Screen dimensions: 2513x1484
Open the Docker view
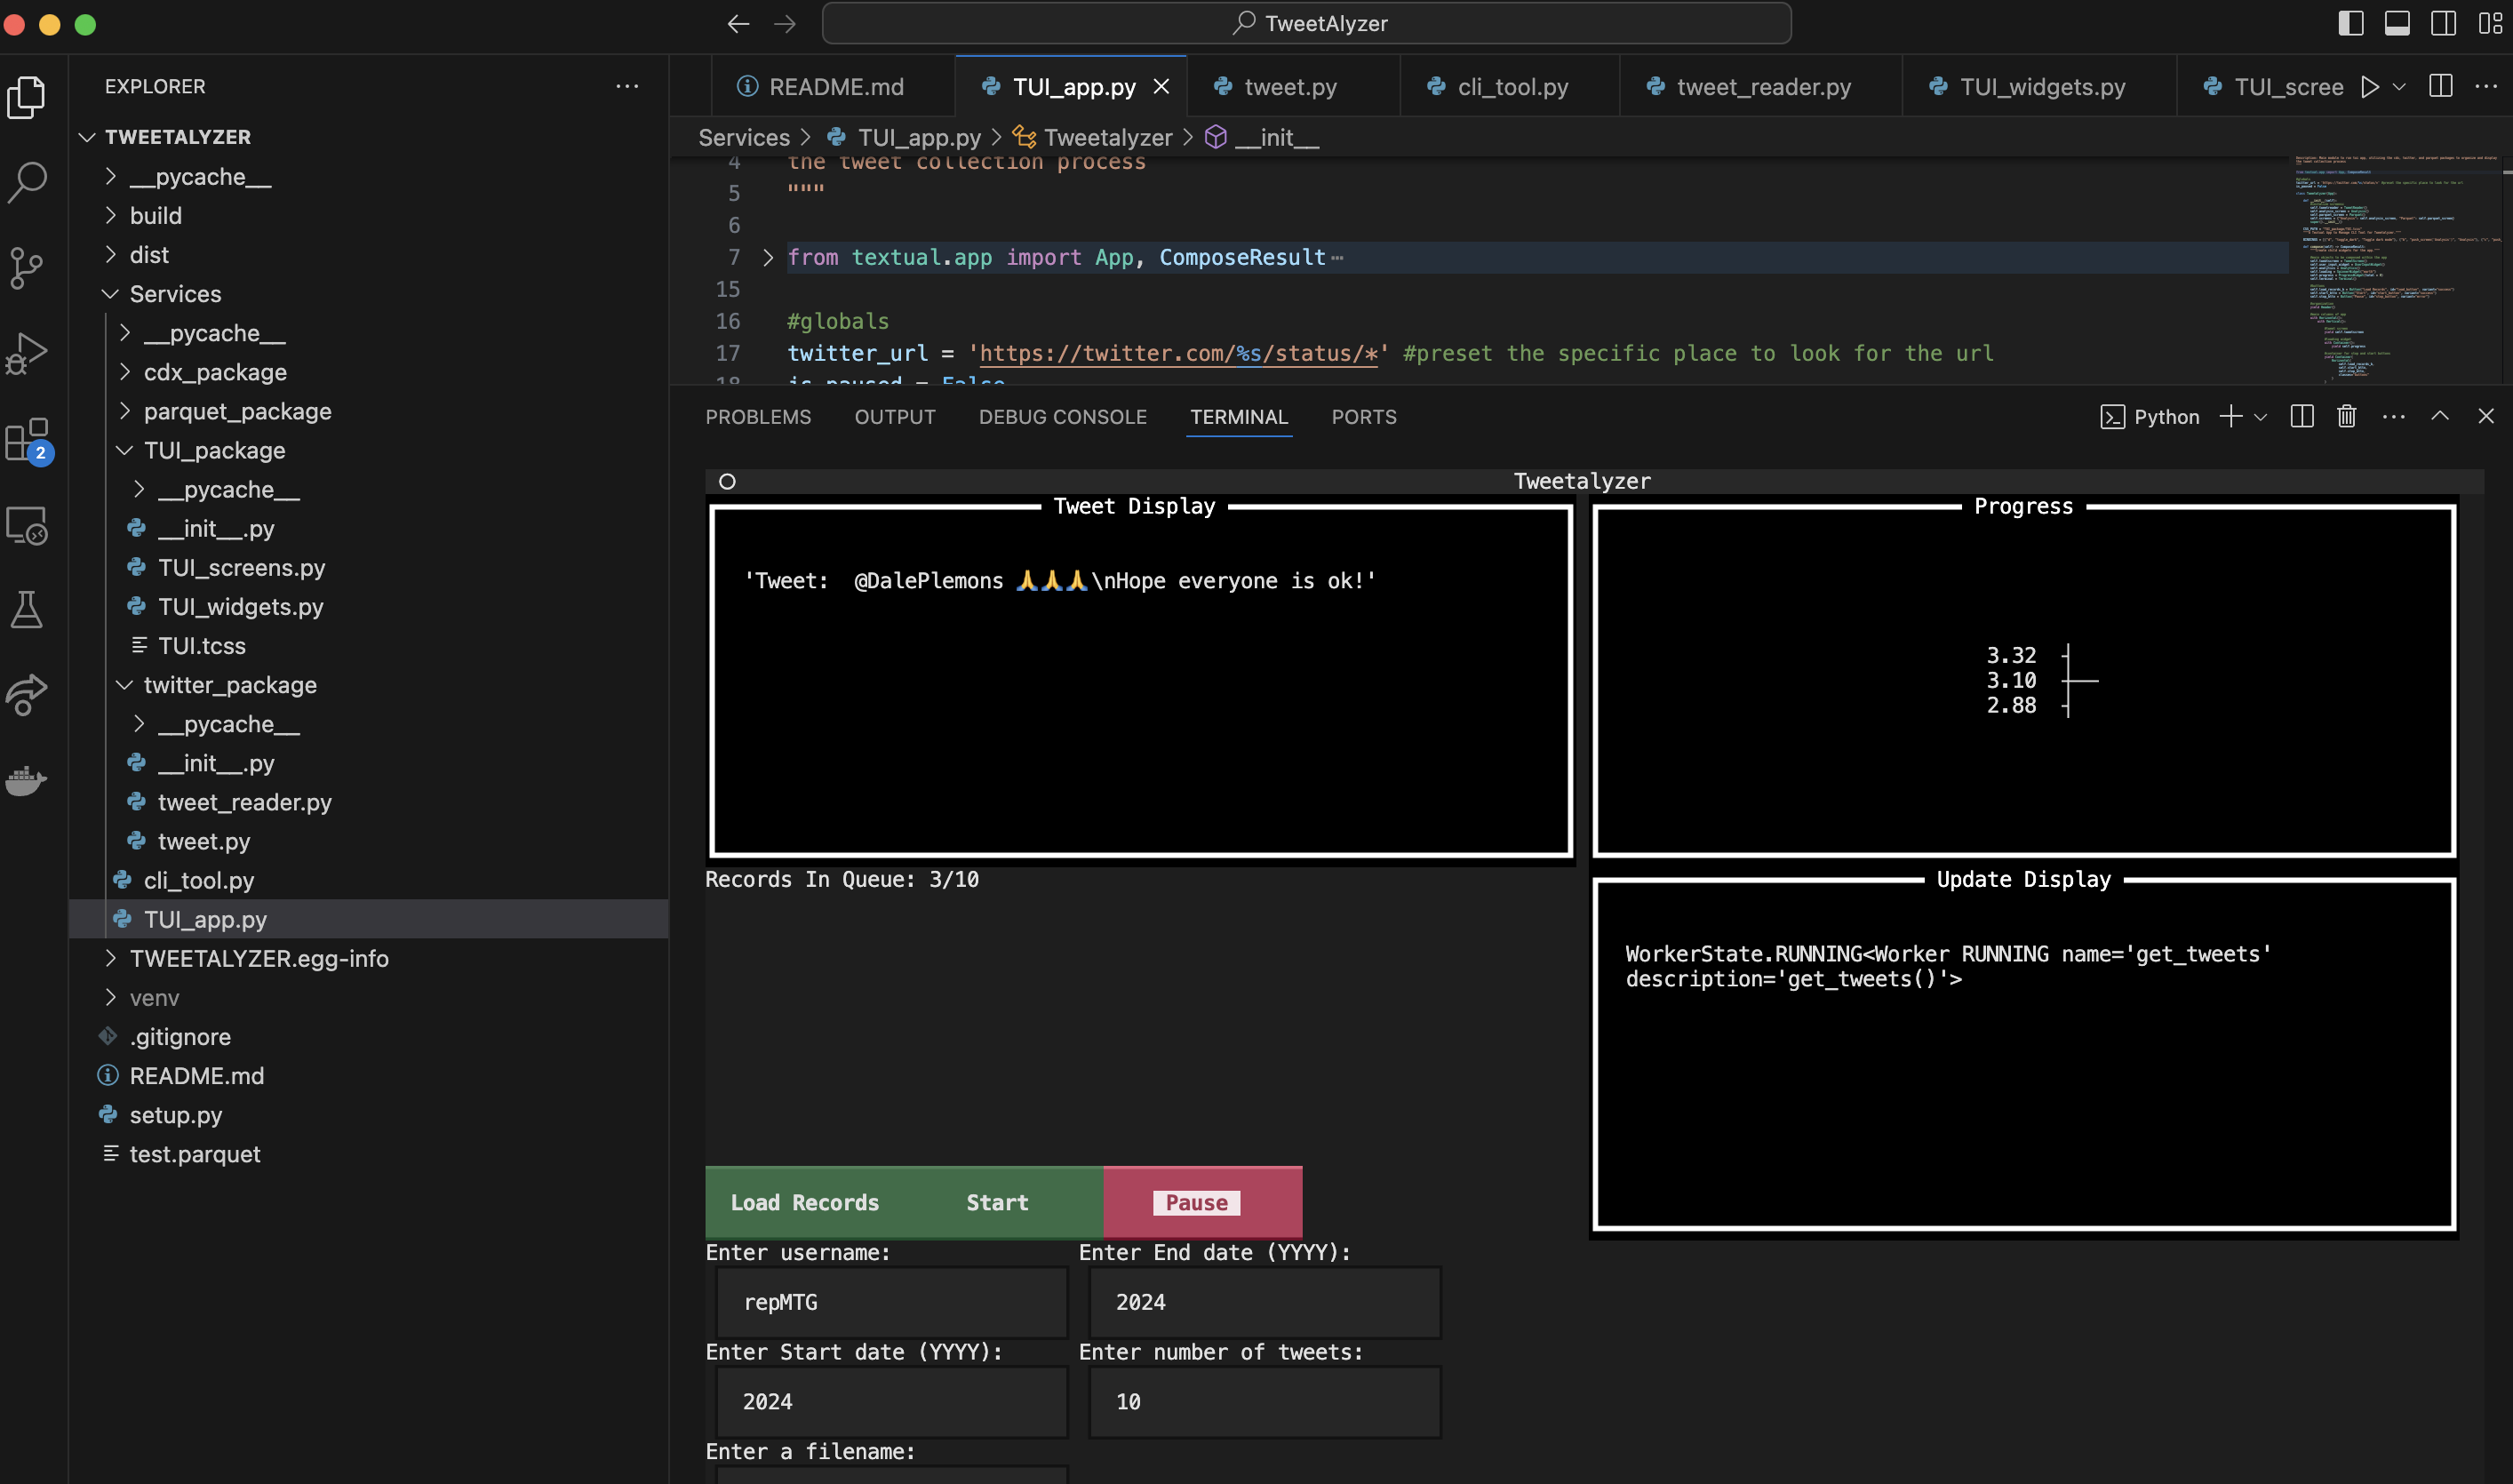coord(27,780)
